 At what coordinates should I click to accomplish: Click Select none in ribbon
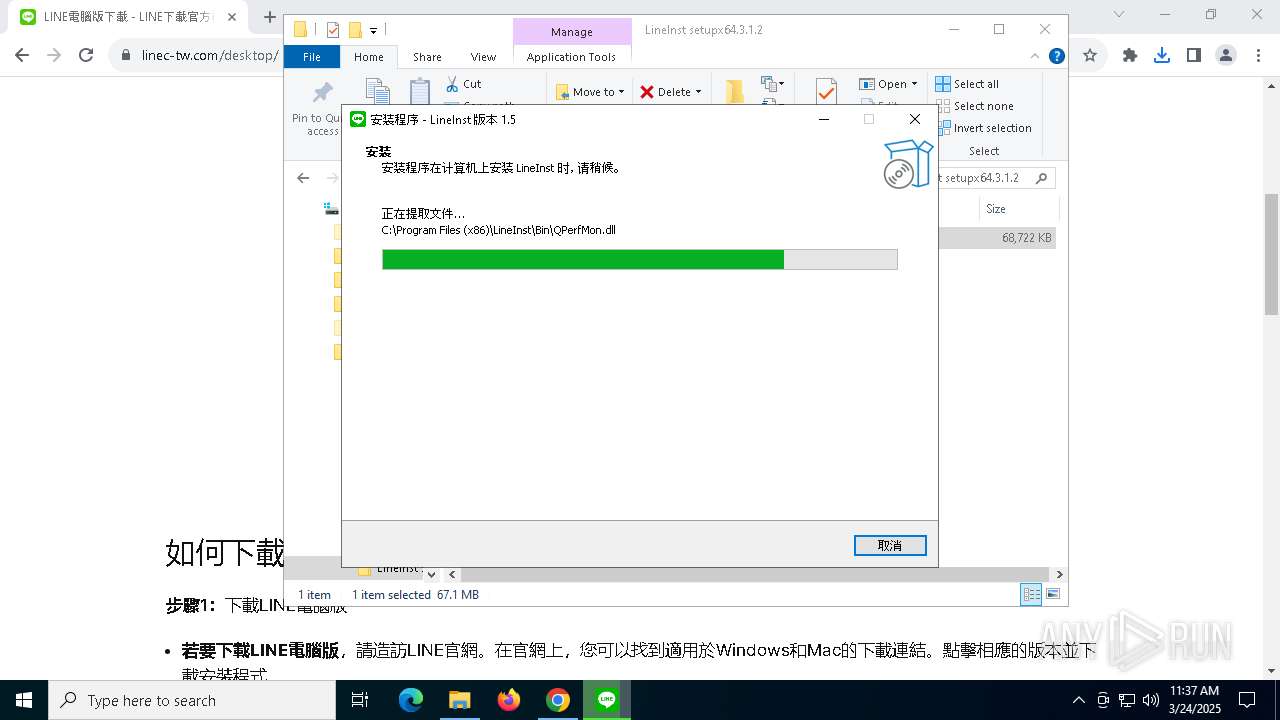(974, 106)
